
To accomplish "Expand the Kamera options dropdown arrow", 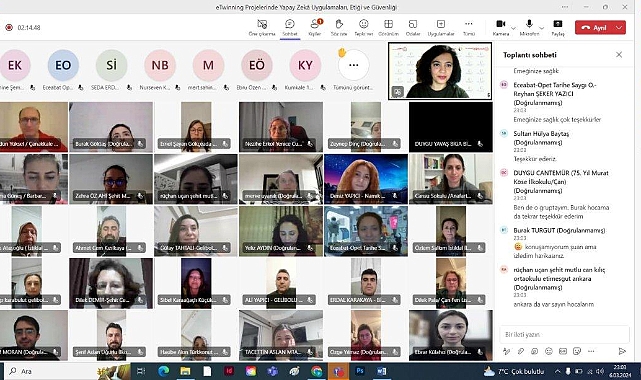I will click(x=513, y=28).
